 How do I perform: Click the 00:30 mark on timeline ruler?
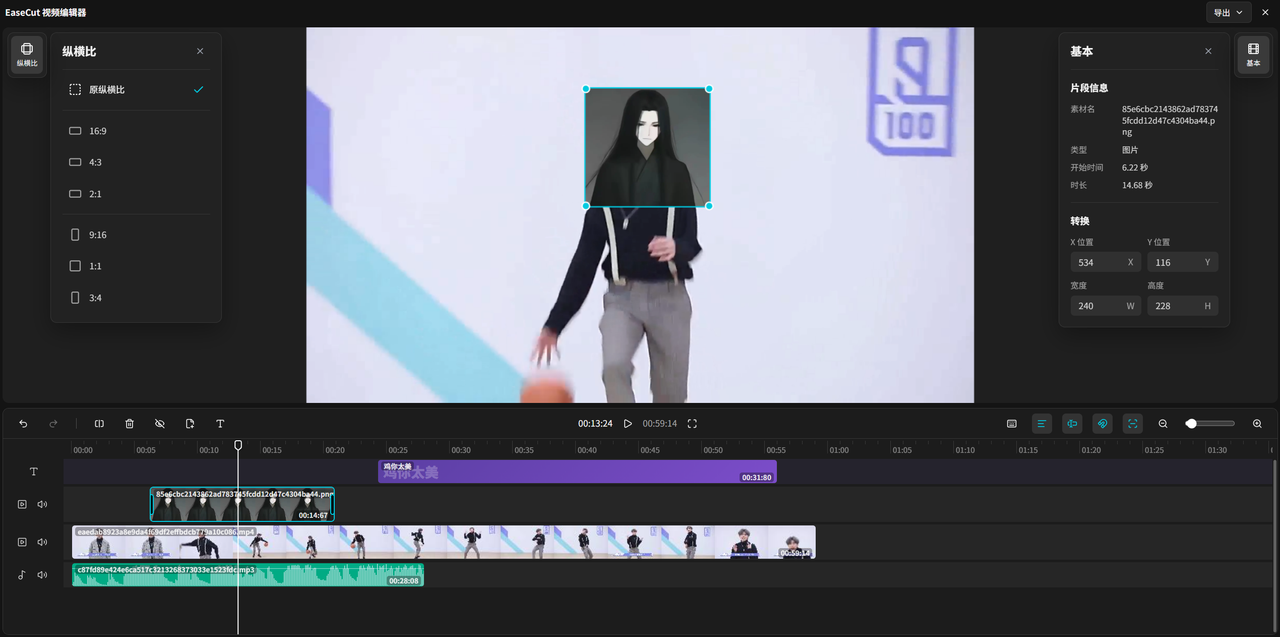click(460, 450)
